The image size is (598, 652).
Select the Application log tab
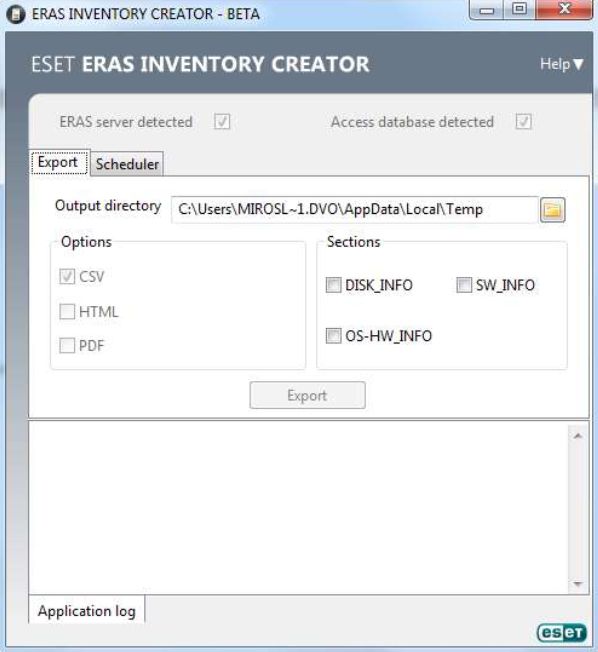coord(86,610)
